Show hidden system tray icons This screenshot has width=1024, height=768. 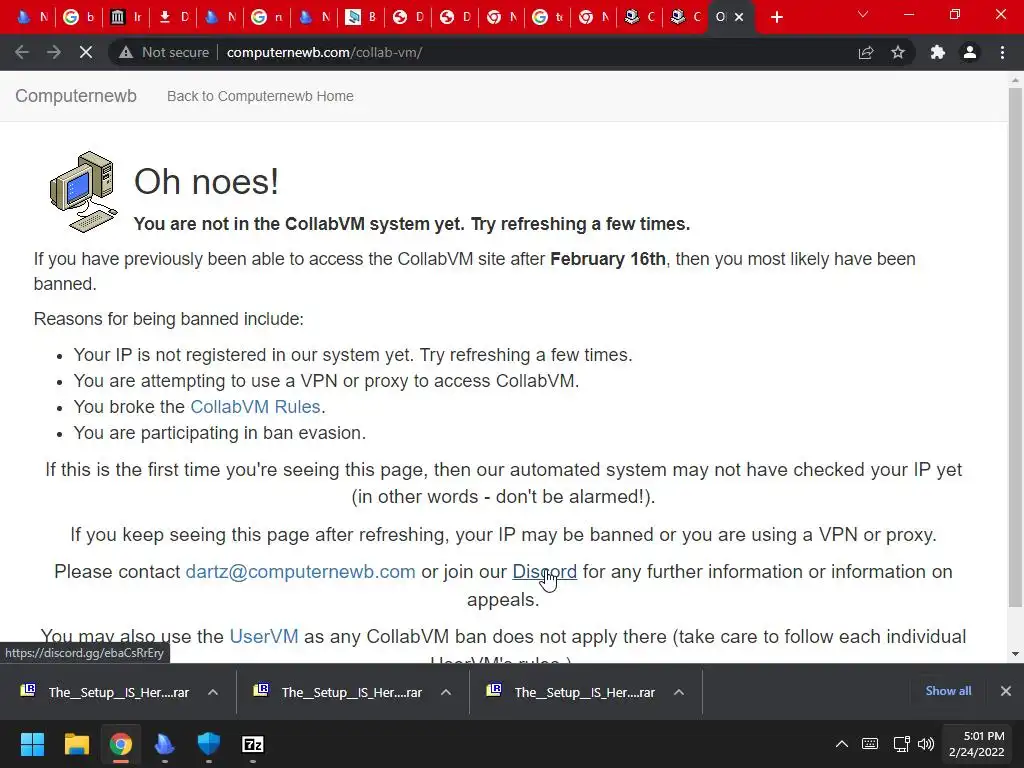(x=842, y=744)
